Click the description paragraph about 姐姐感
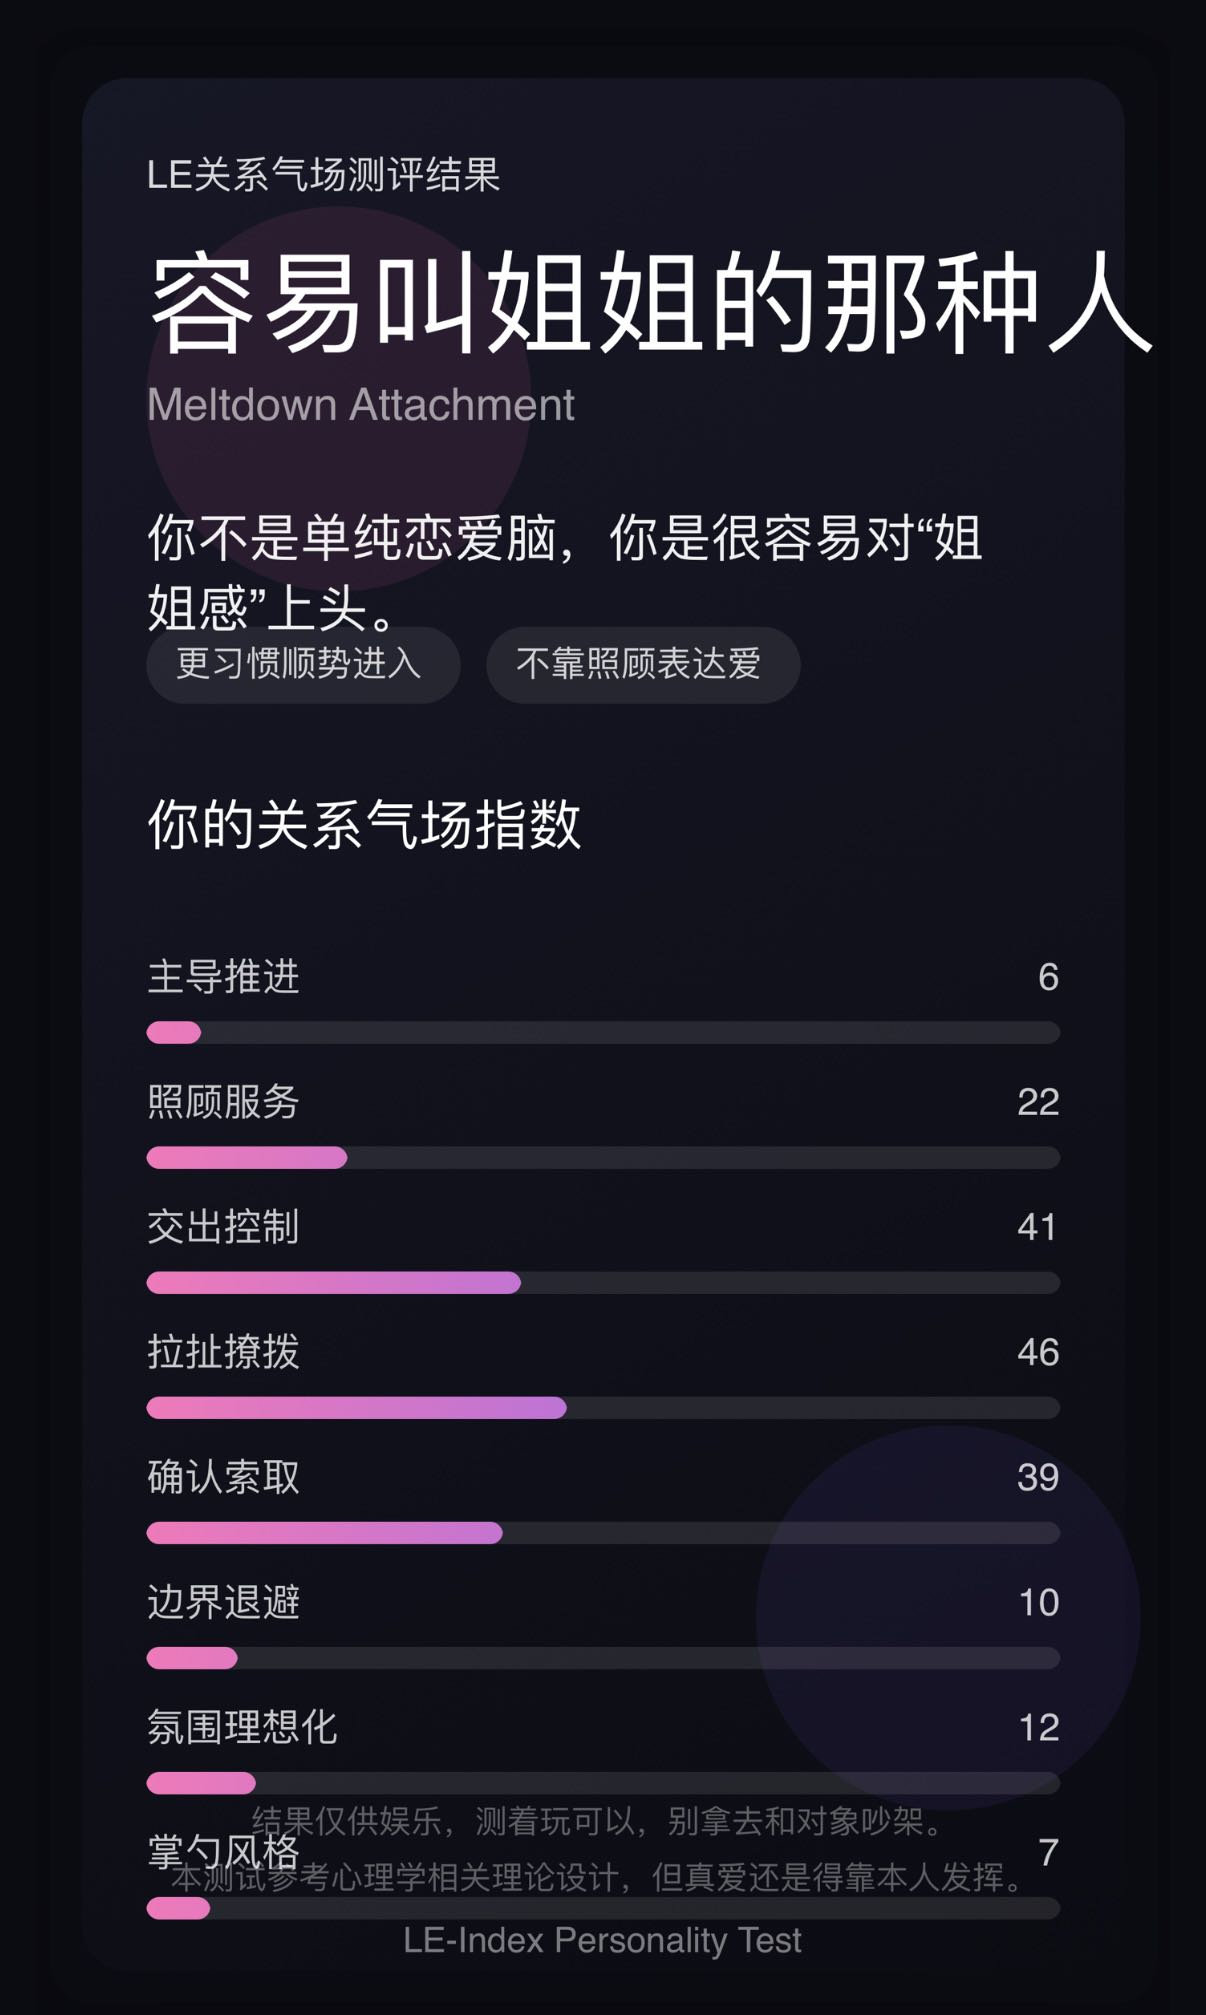This screenshot has width=1206, height=2015. point(565,572)
